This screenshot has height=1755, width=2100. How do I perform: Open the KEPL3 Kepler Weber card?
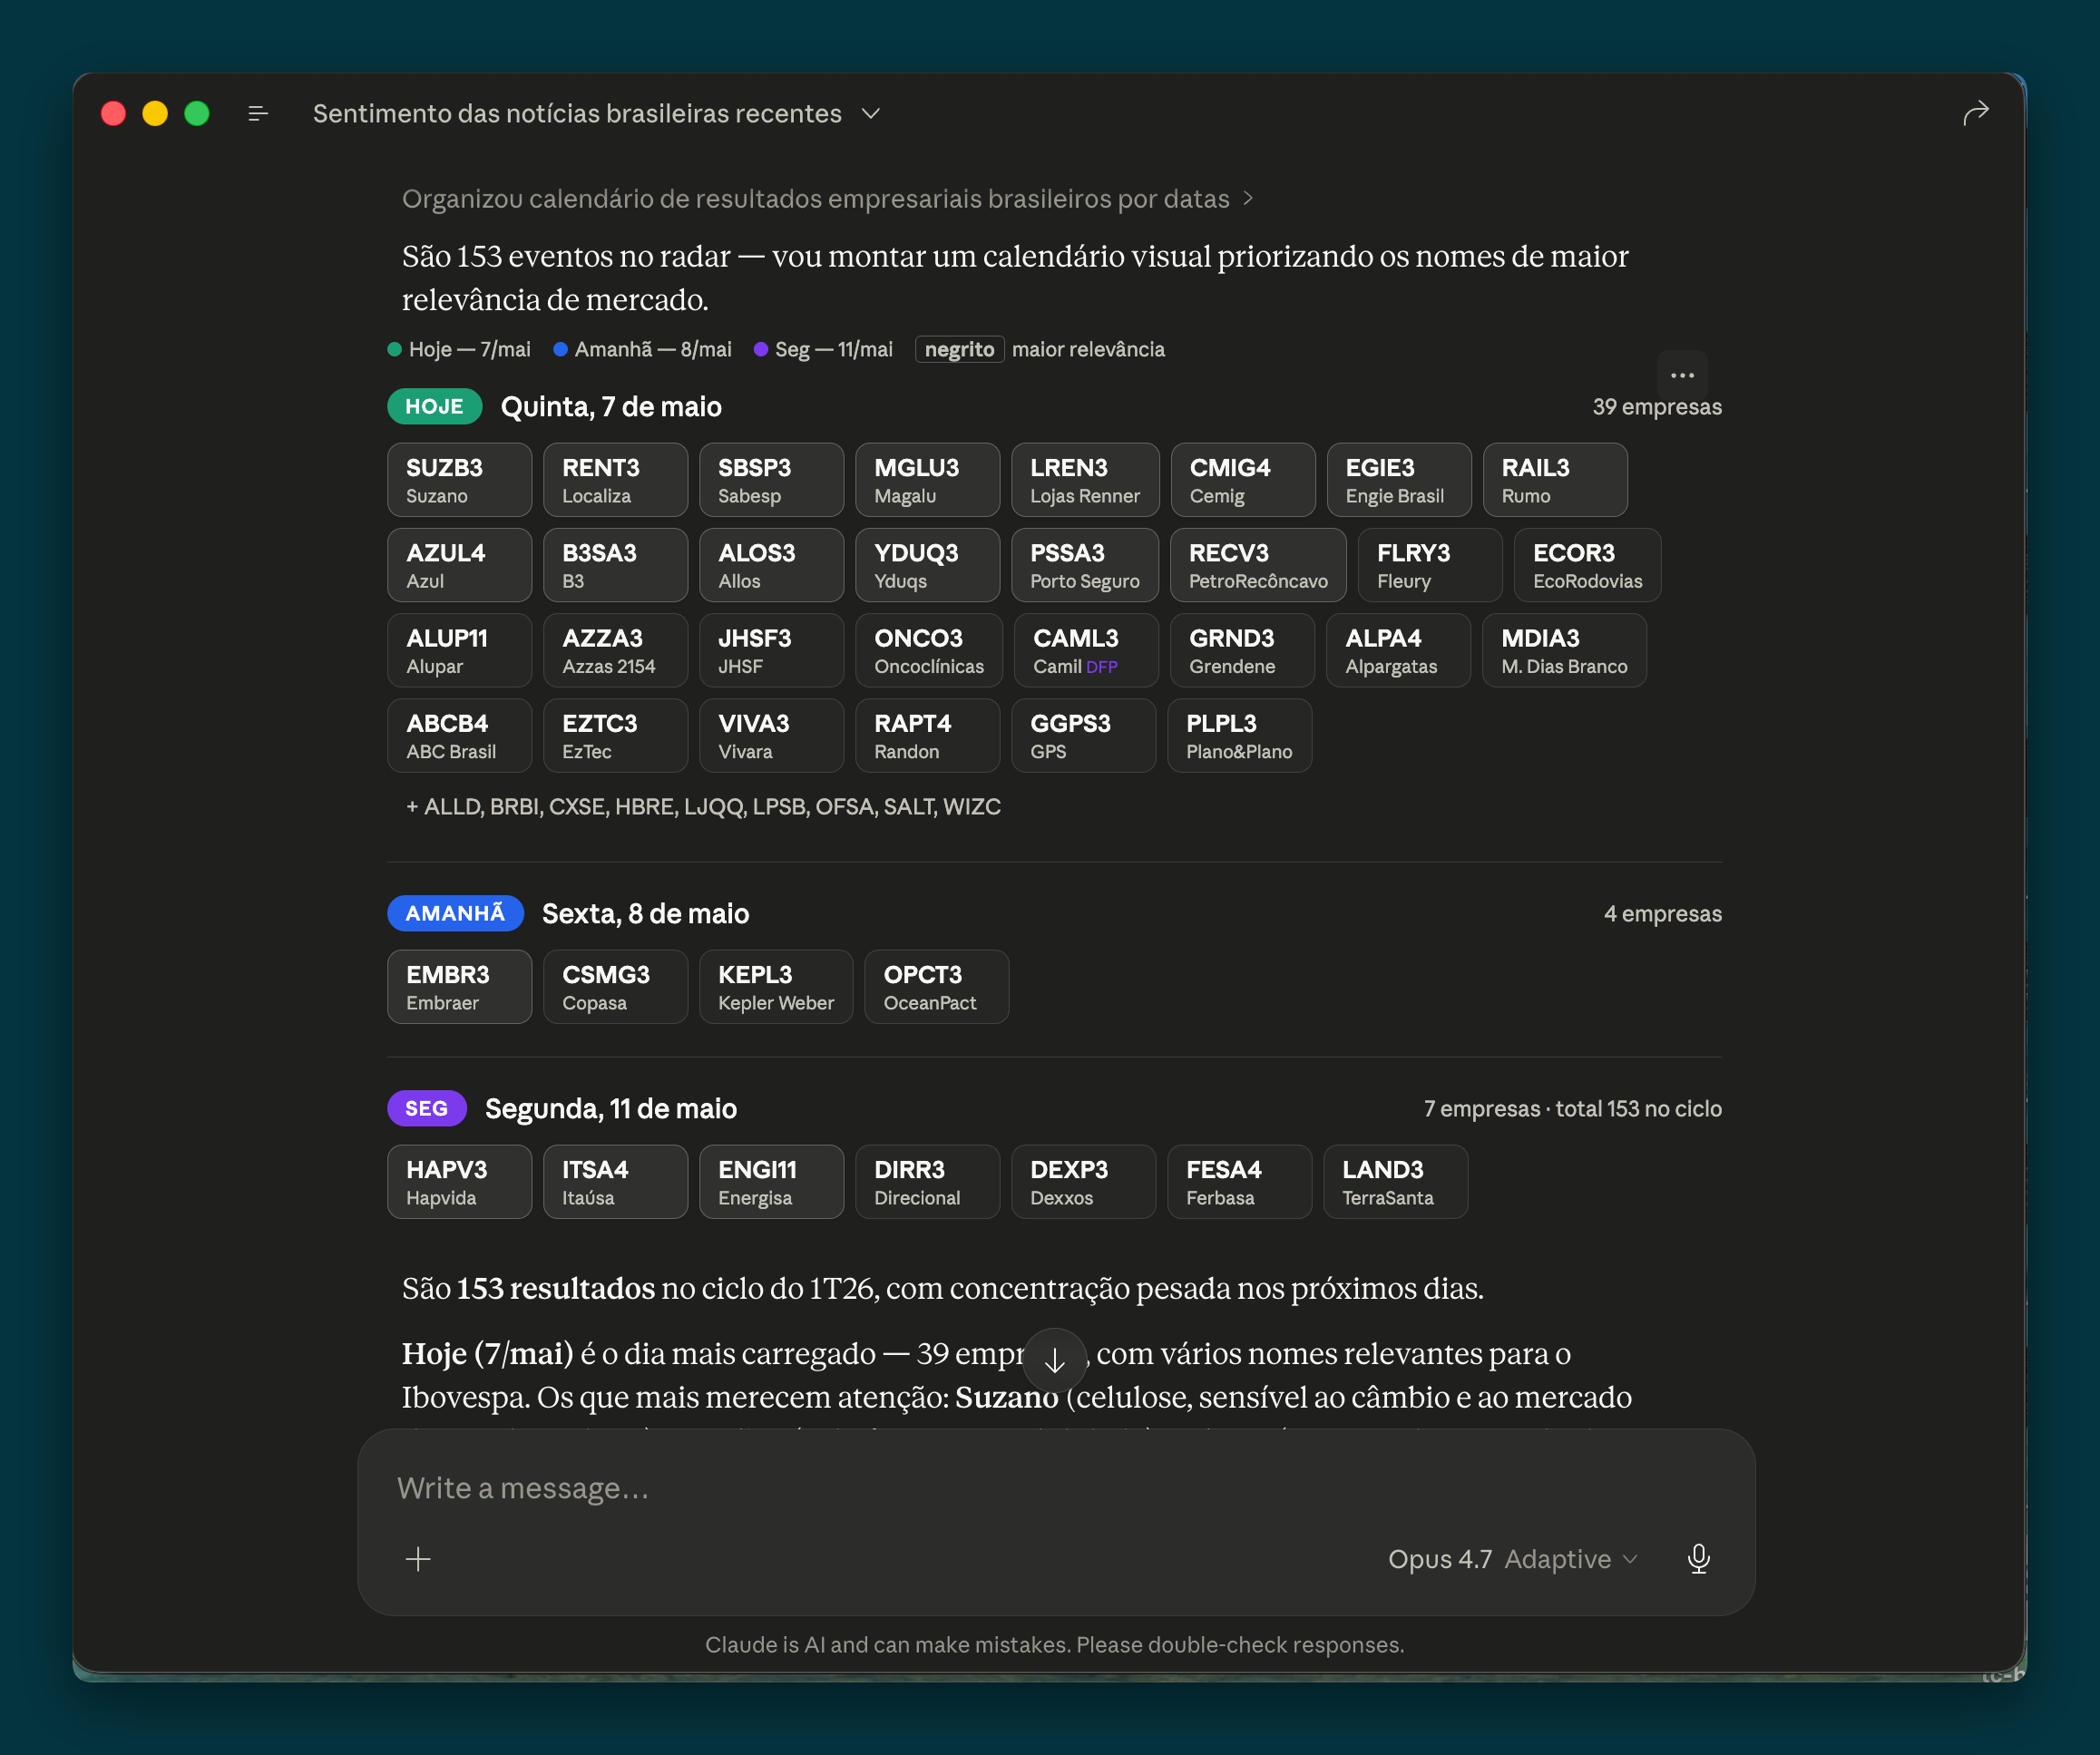[776, 987]
